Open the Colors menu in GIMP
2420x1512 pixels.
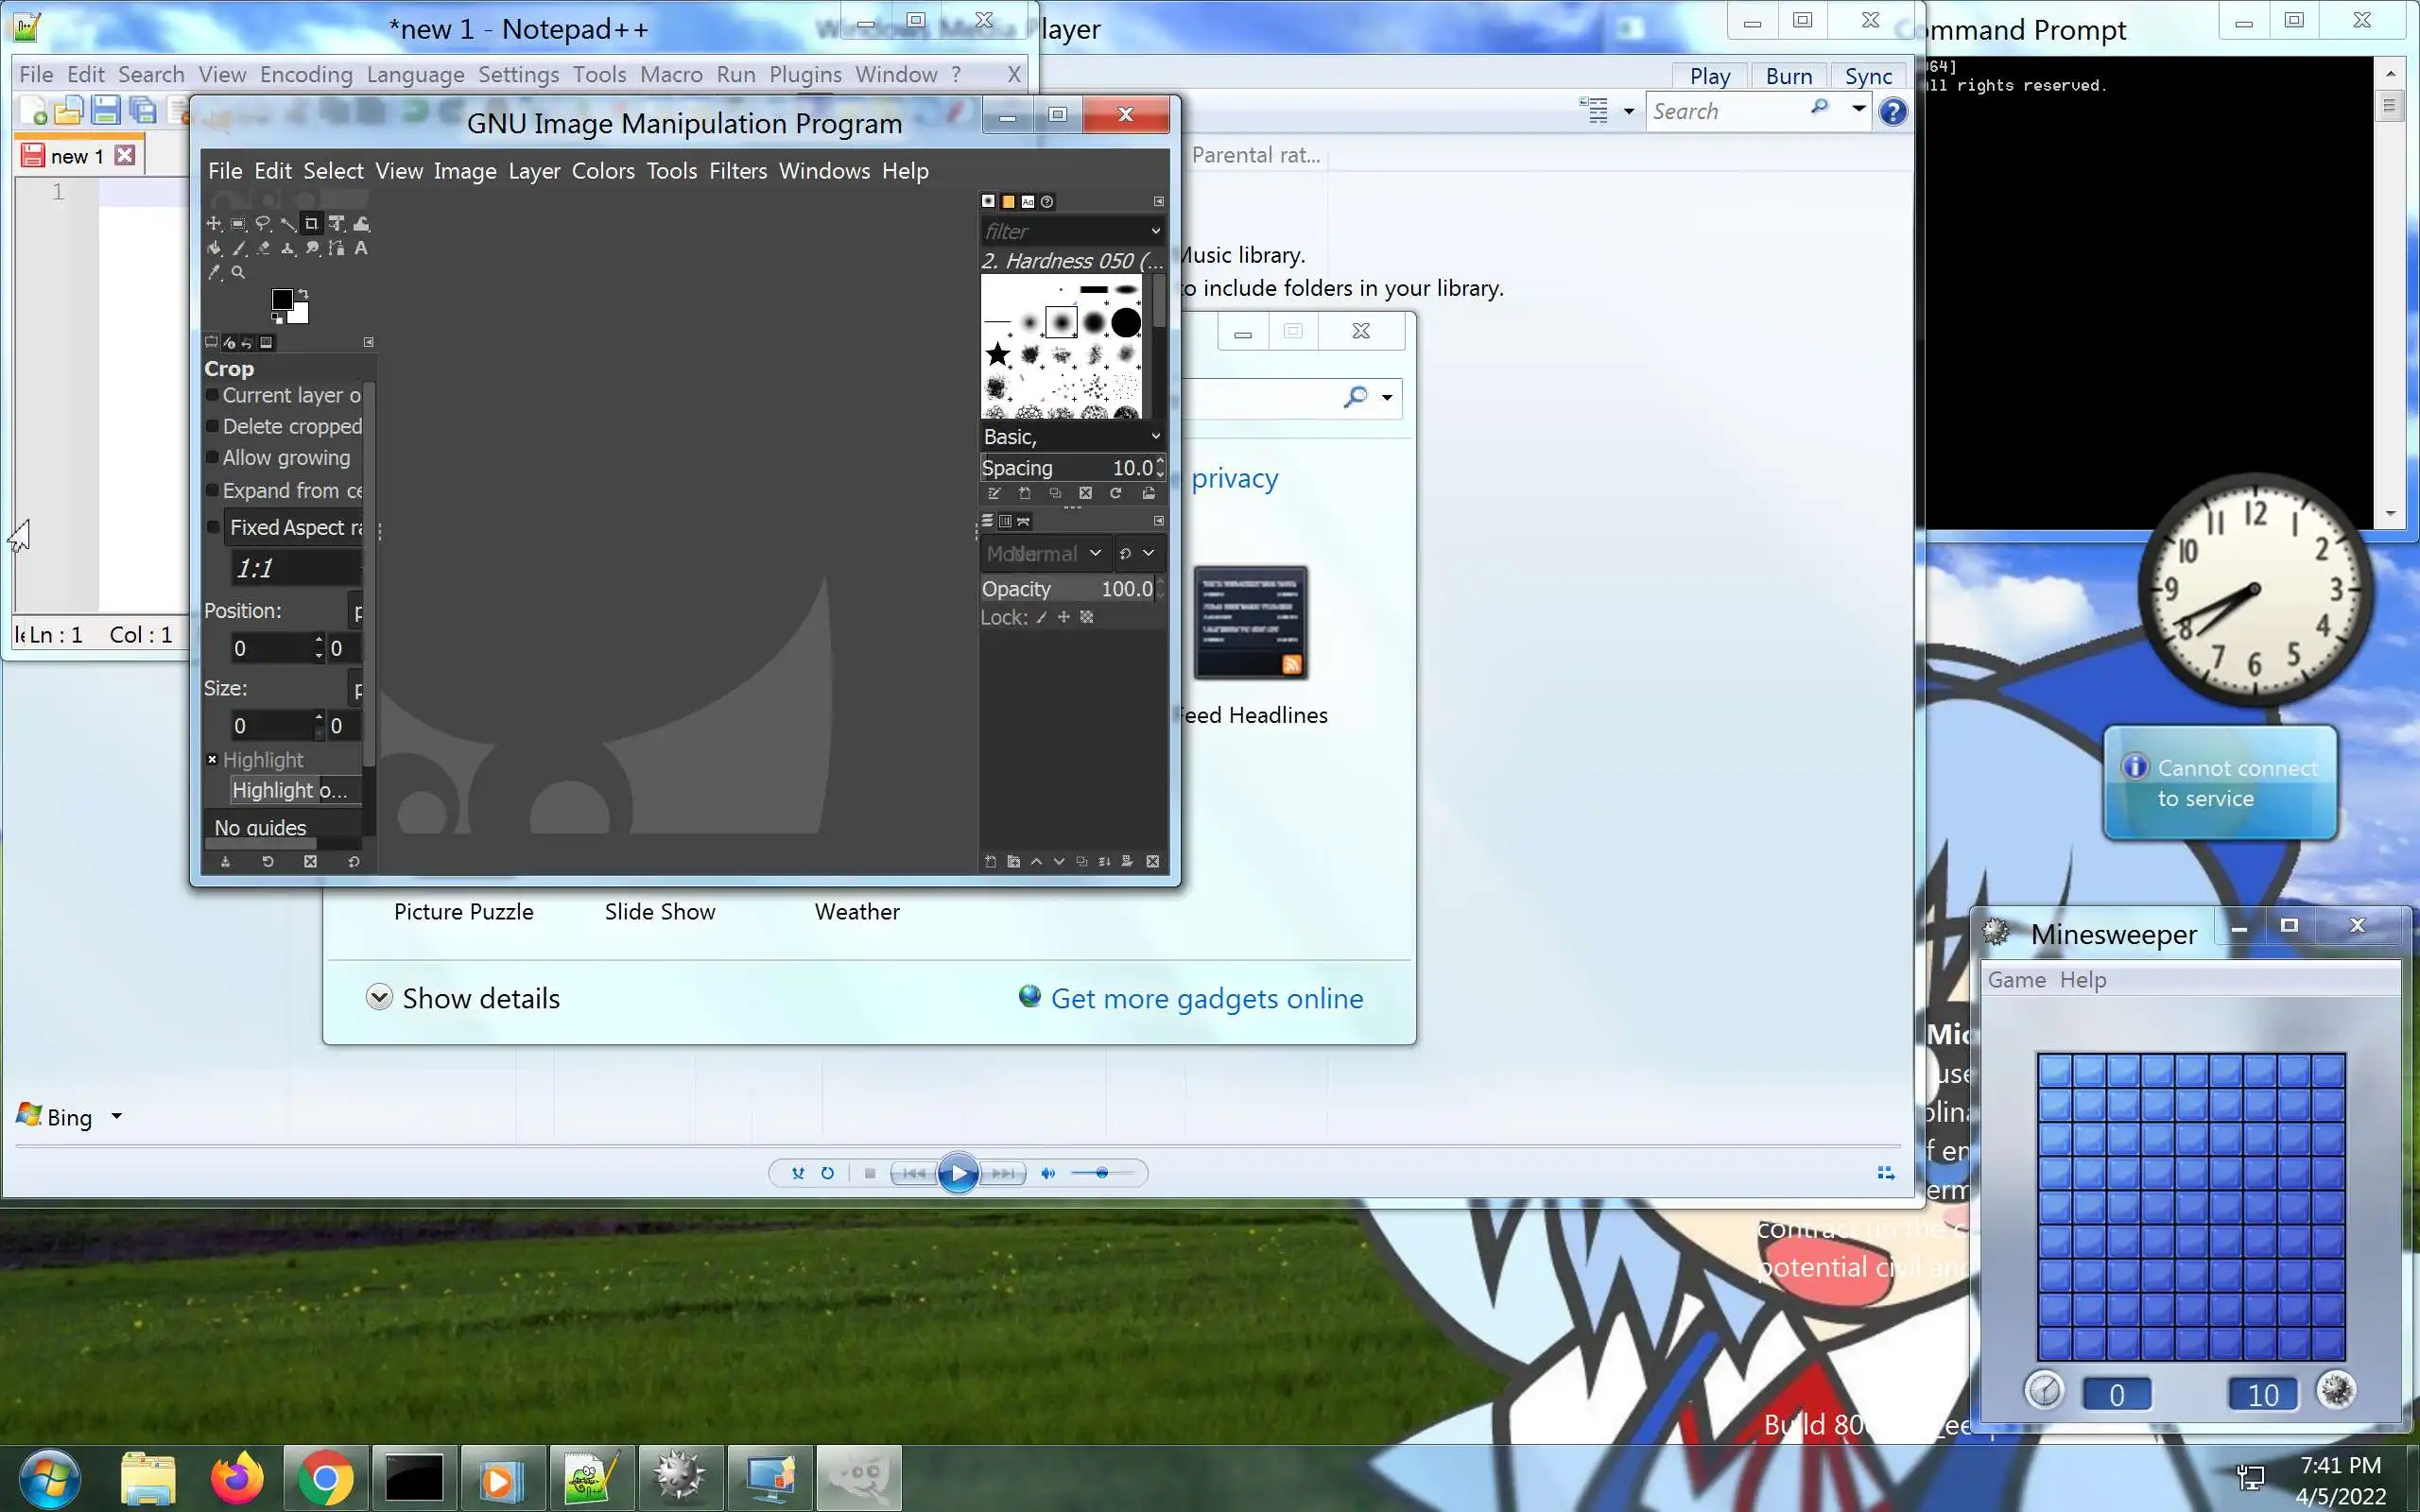[x=602, y=171]
